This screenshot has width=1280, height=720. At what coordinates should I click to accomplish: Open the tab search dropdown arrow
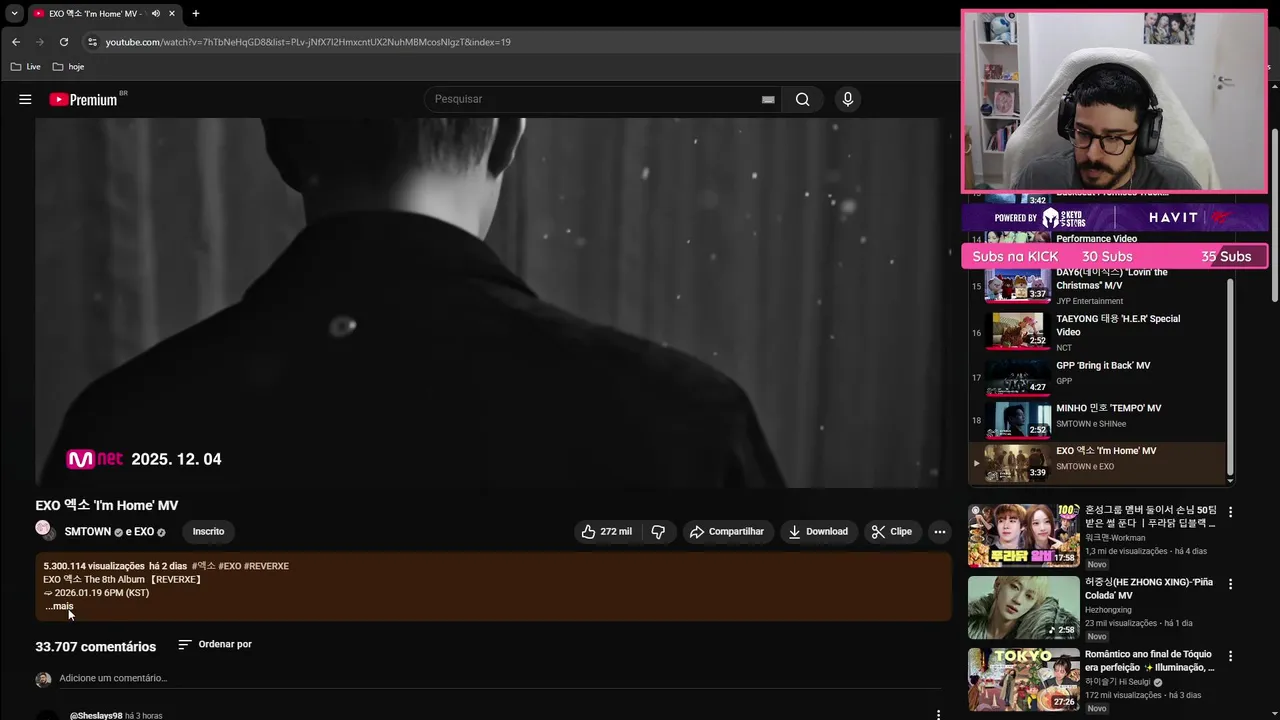coord(14,13)
